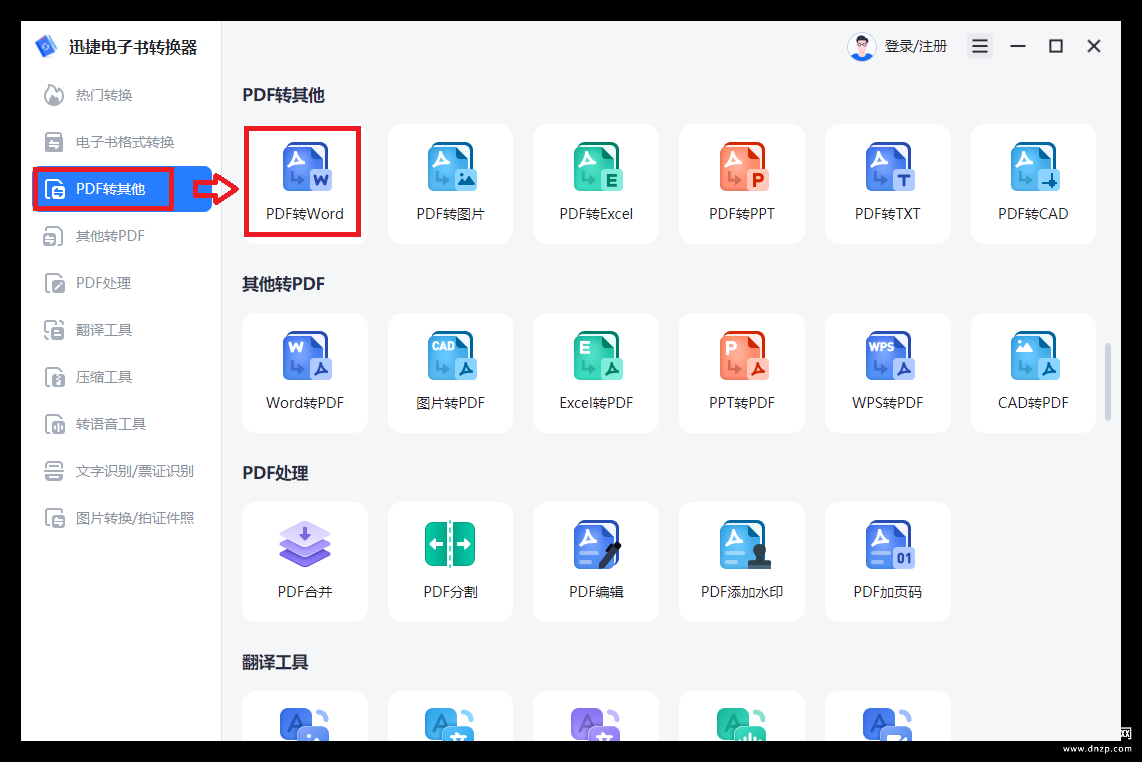
Task: Go to 热门转换 in the sidebar
Action: tap(122, 95)
